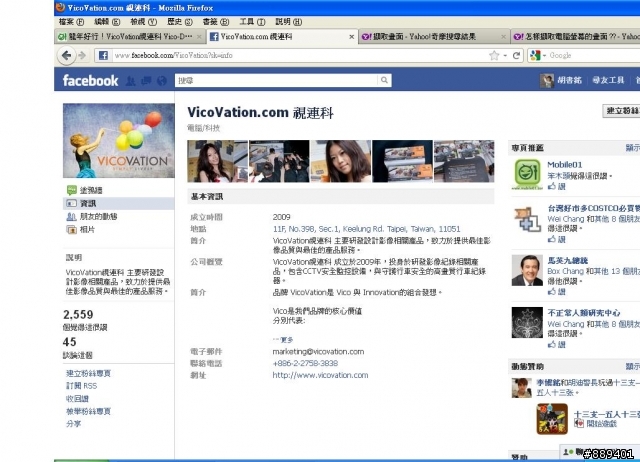This screenshot has height=462, width=640.
Task: Open the 馬英九總統 portrait thumbnail
Action: click(527, 270)
